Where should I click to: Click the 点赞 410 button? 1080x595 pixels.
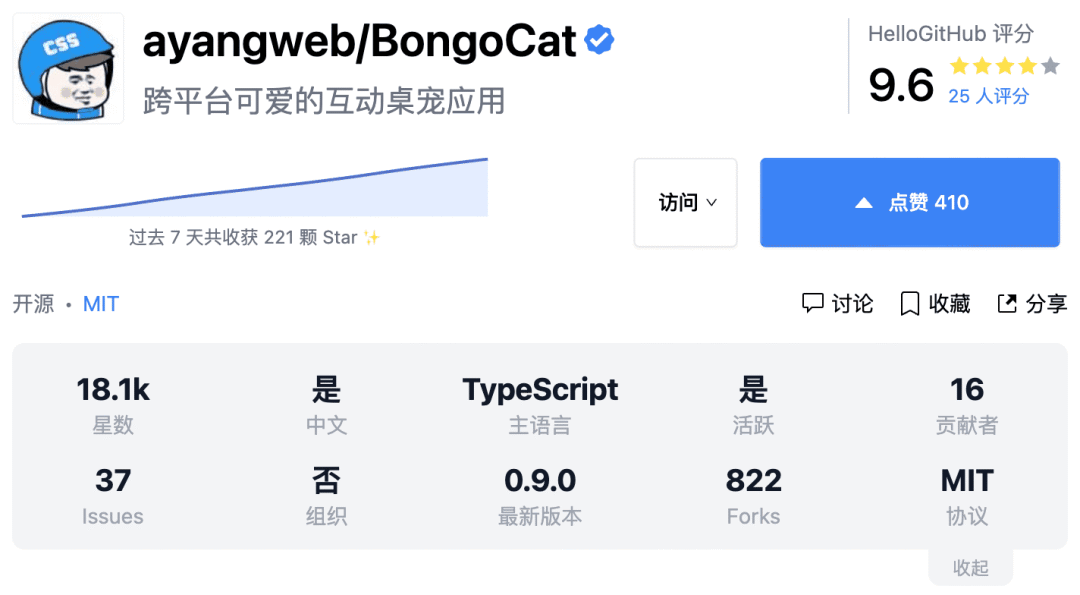pyautogui.click(x=909, y=202)
